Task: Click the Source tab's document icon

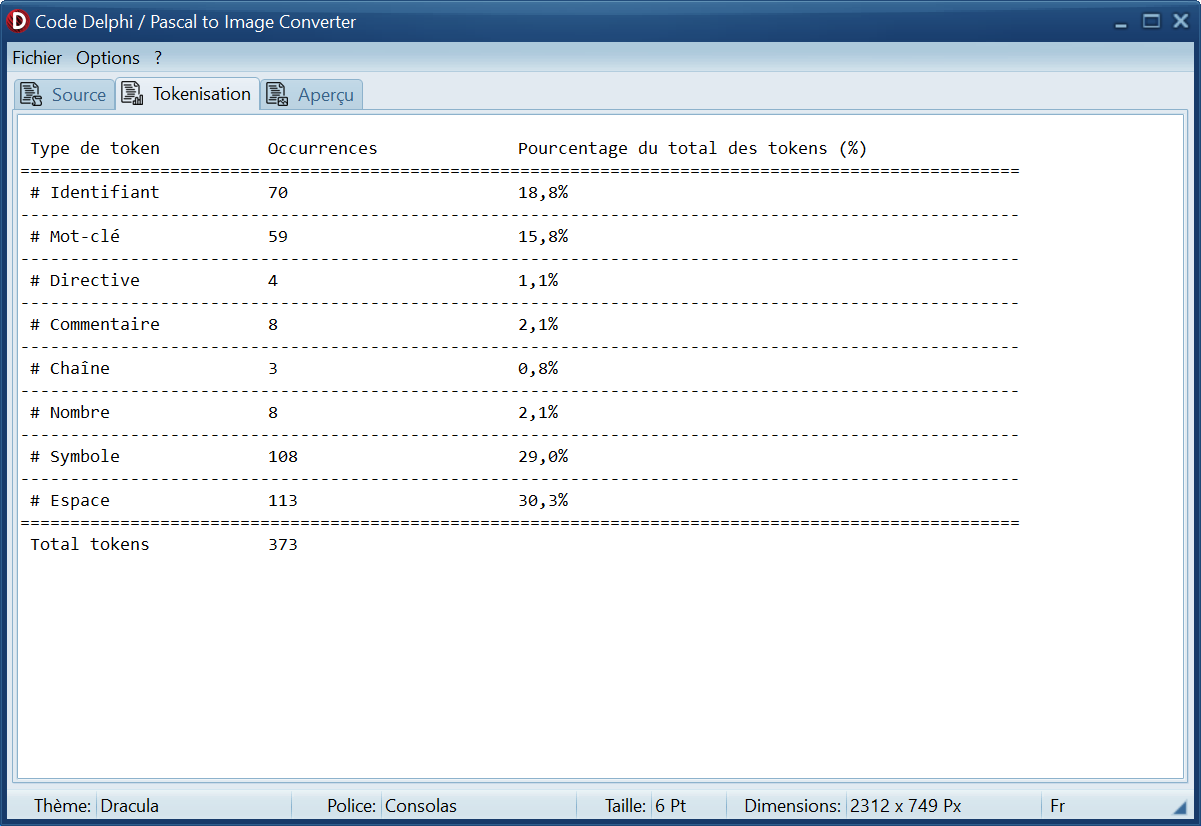Action: (31, 95)
